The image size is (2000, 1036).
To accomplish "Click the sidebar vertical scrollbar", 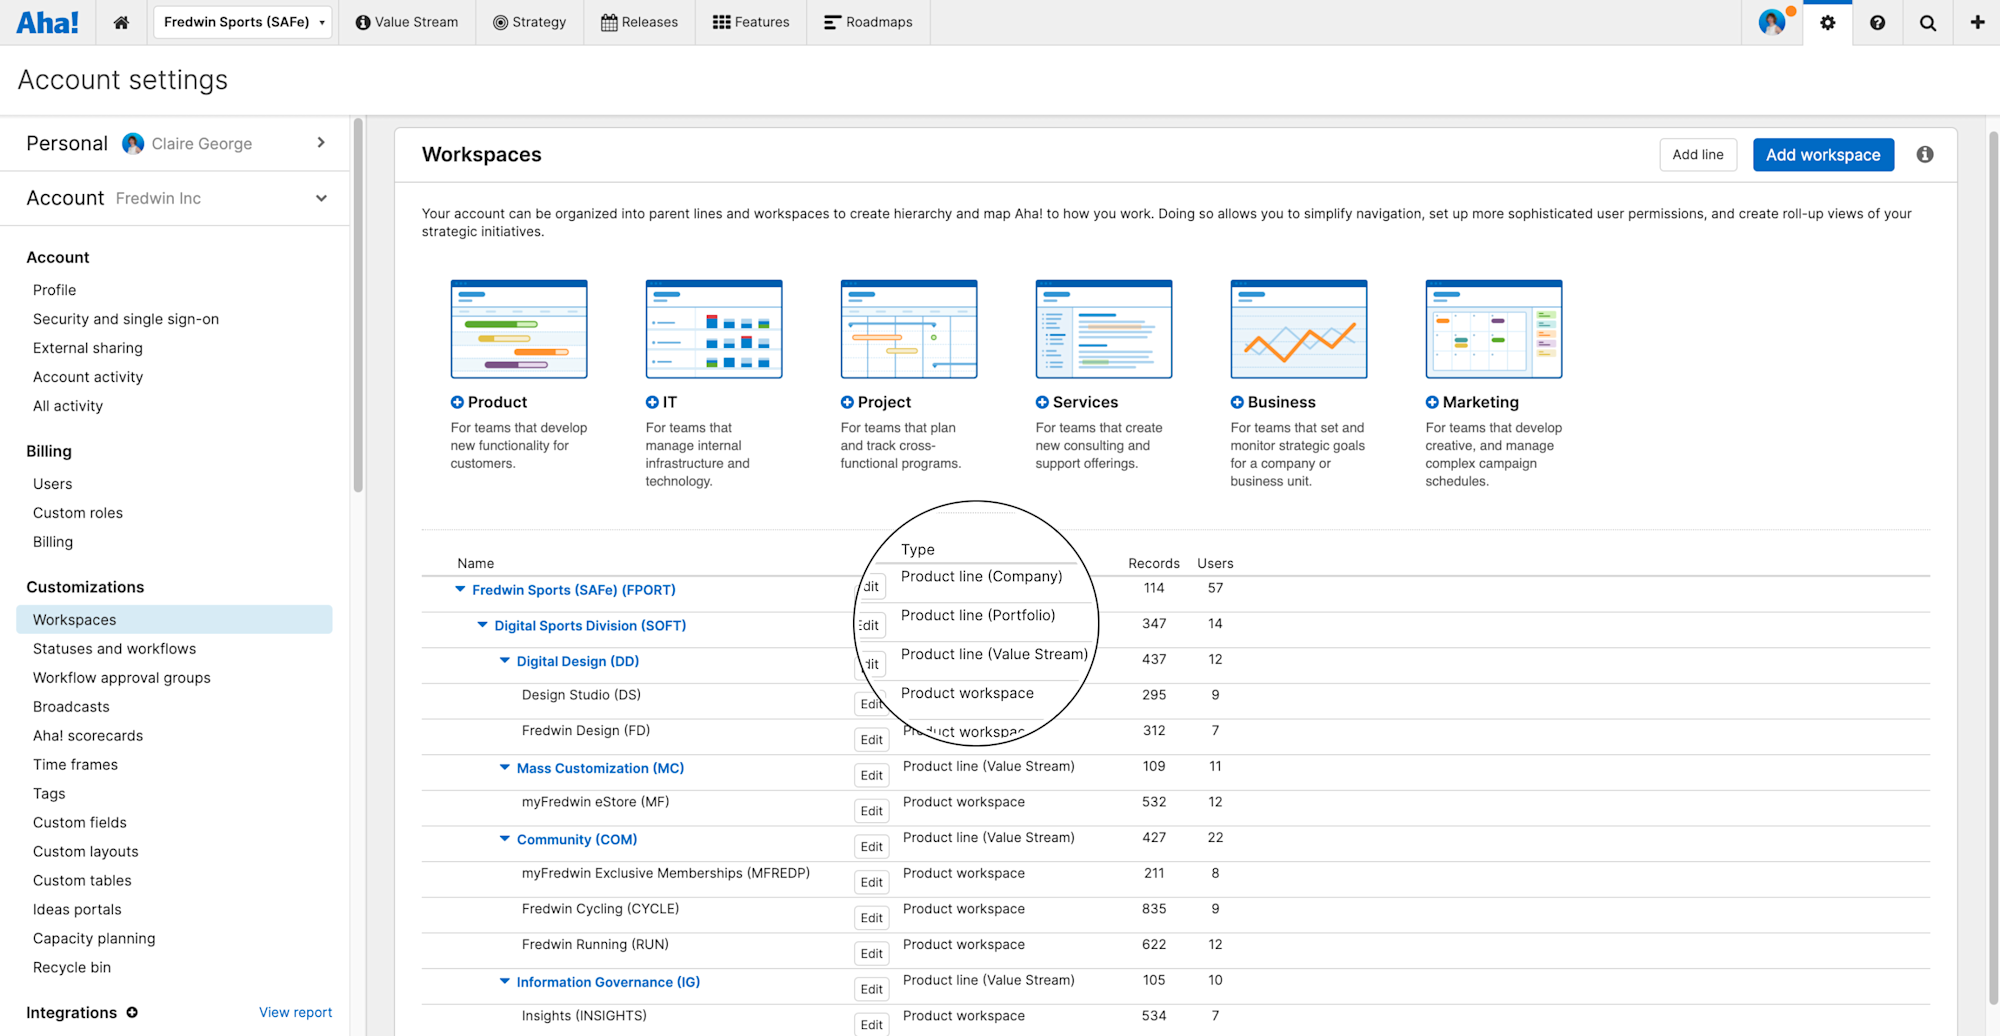I will [358, 305].
